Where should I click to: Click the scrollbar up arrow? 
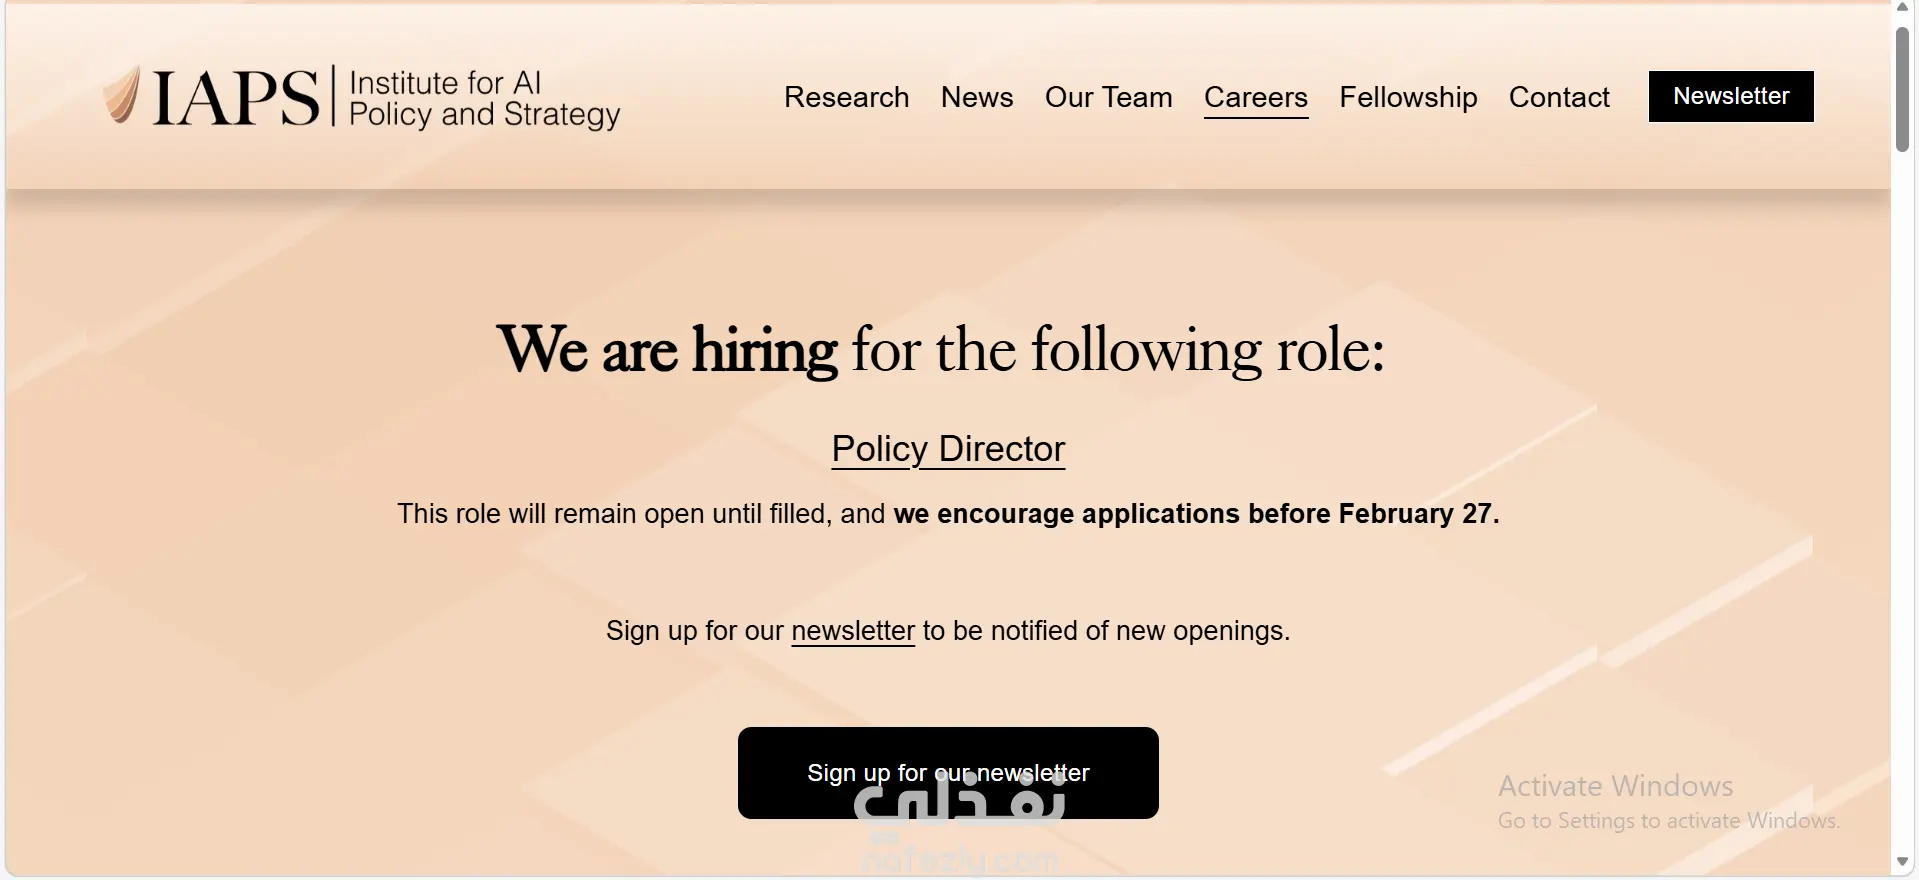pyautogui.click(x=1902, y=7)
